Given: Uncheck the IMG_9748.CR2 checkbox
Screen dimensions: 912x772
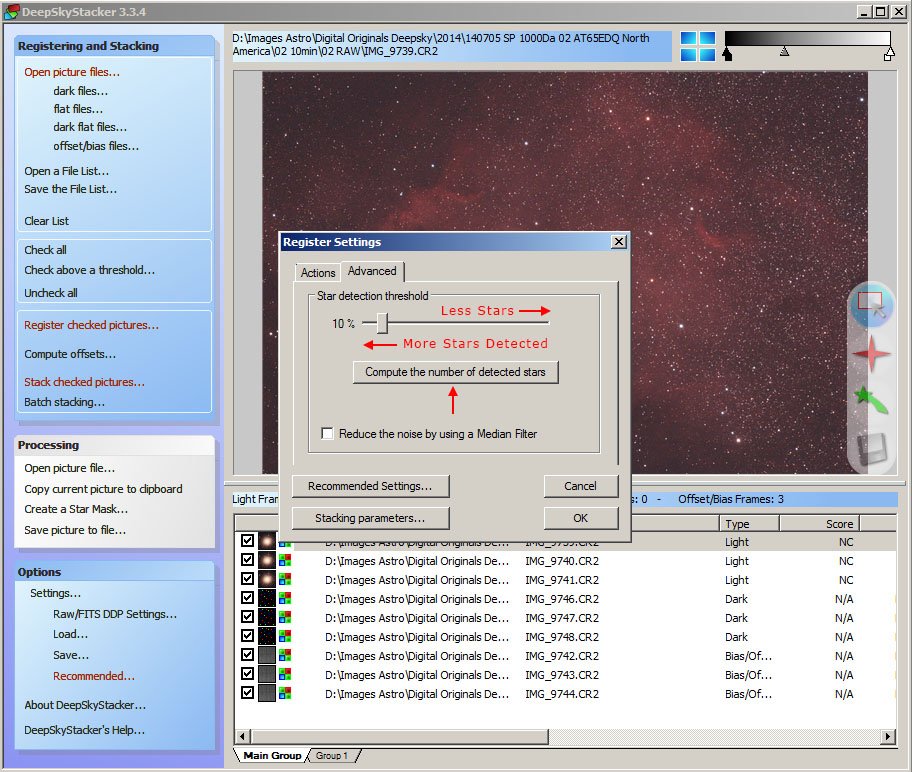Looking at the screenshot, I should 248,636.
